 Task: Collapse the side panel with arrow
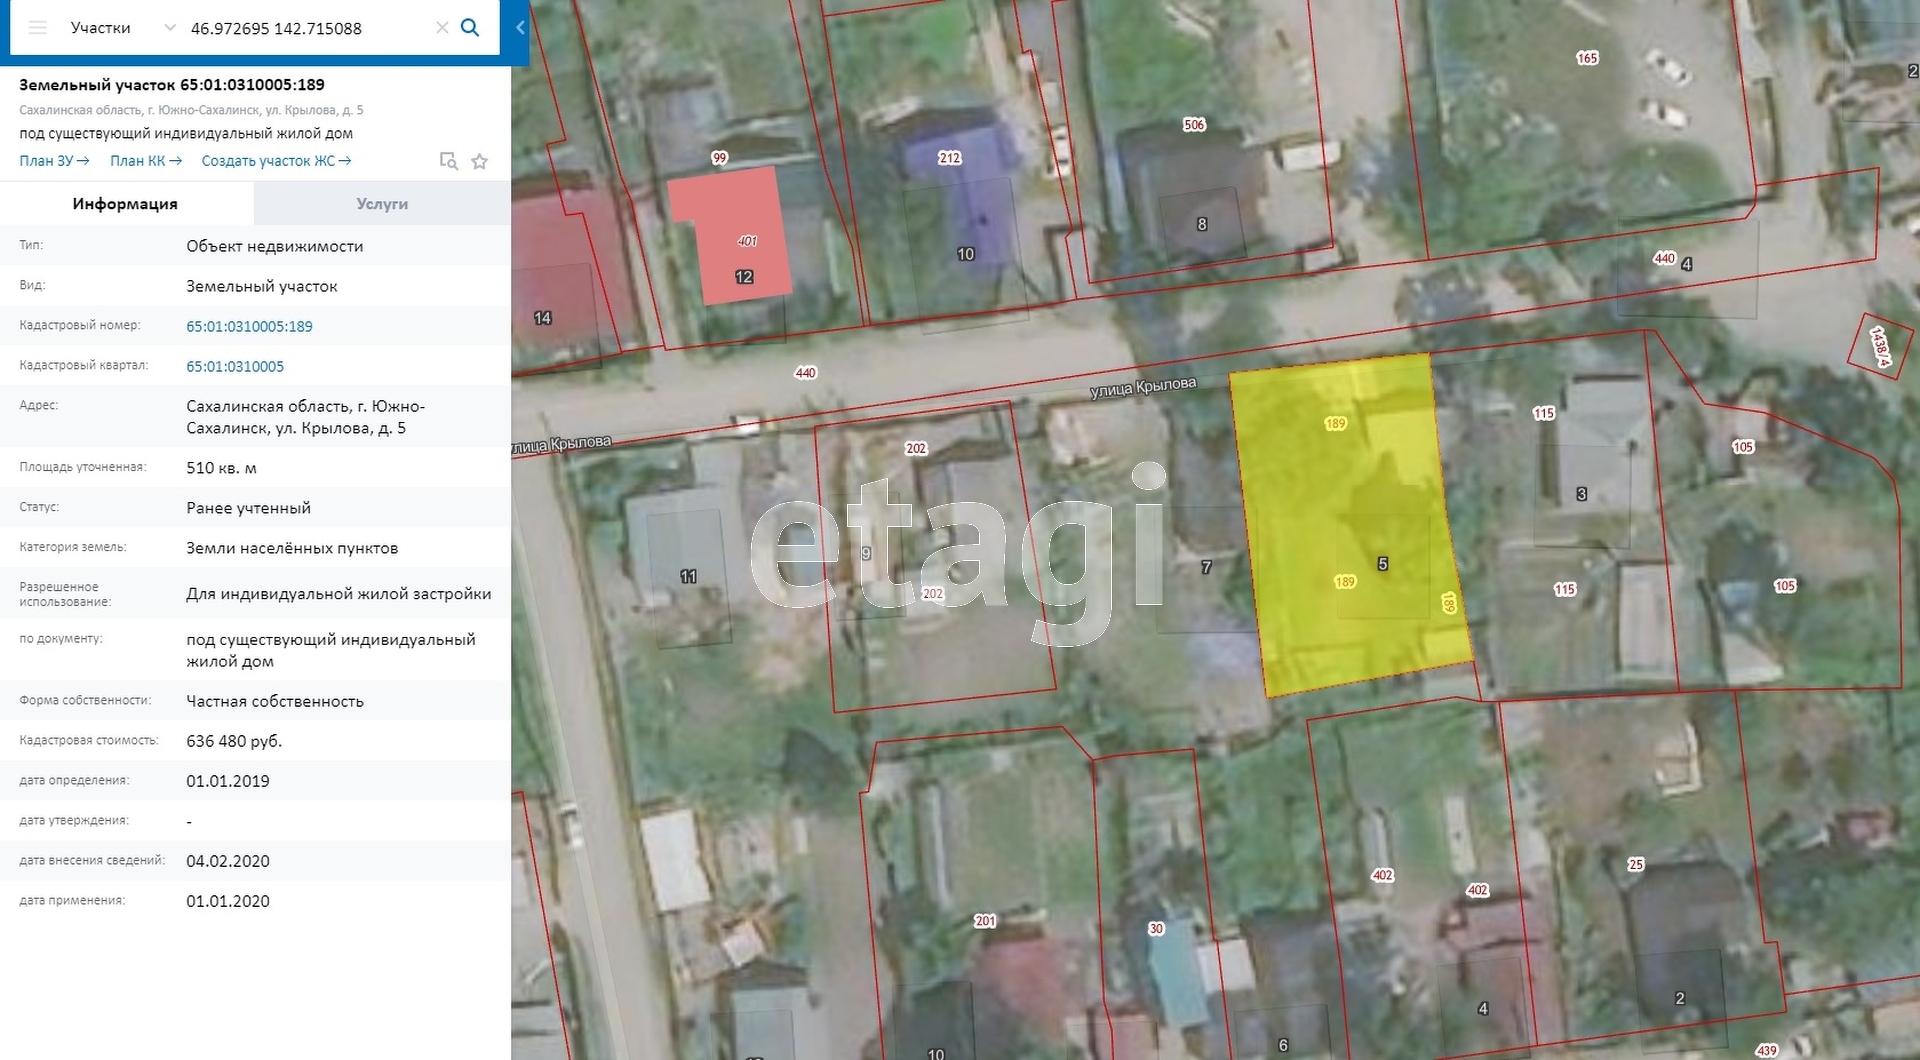click(x=520, y=28)
